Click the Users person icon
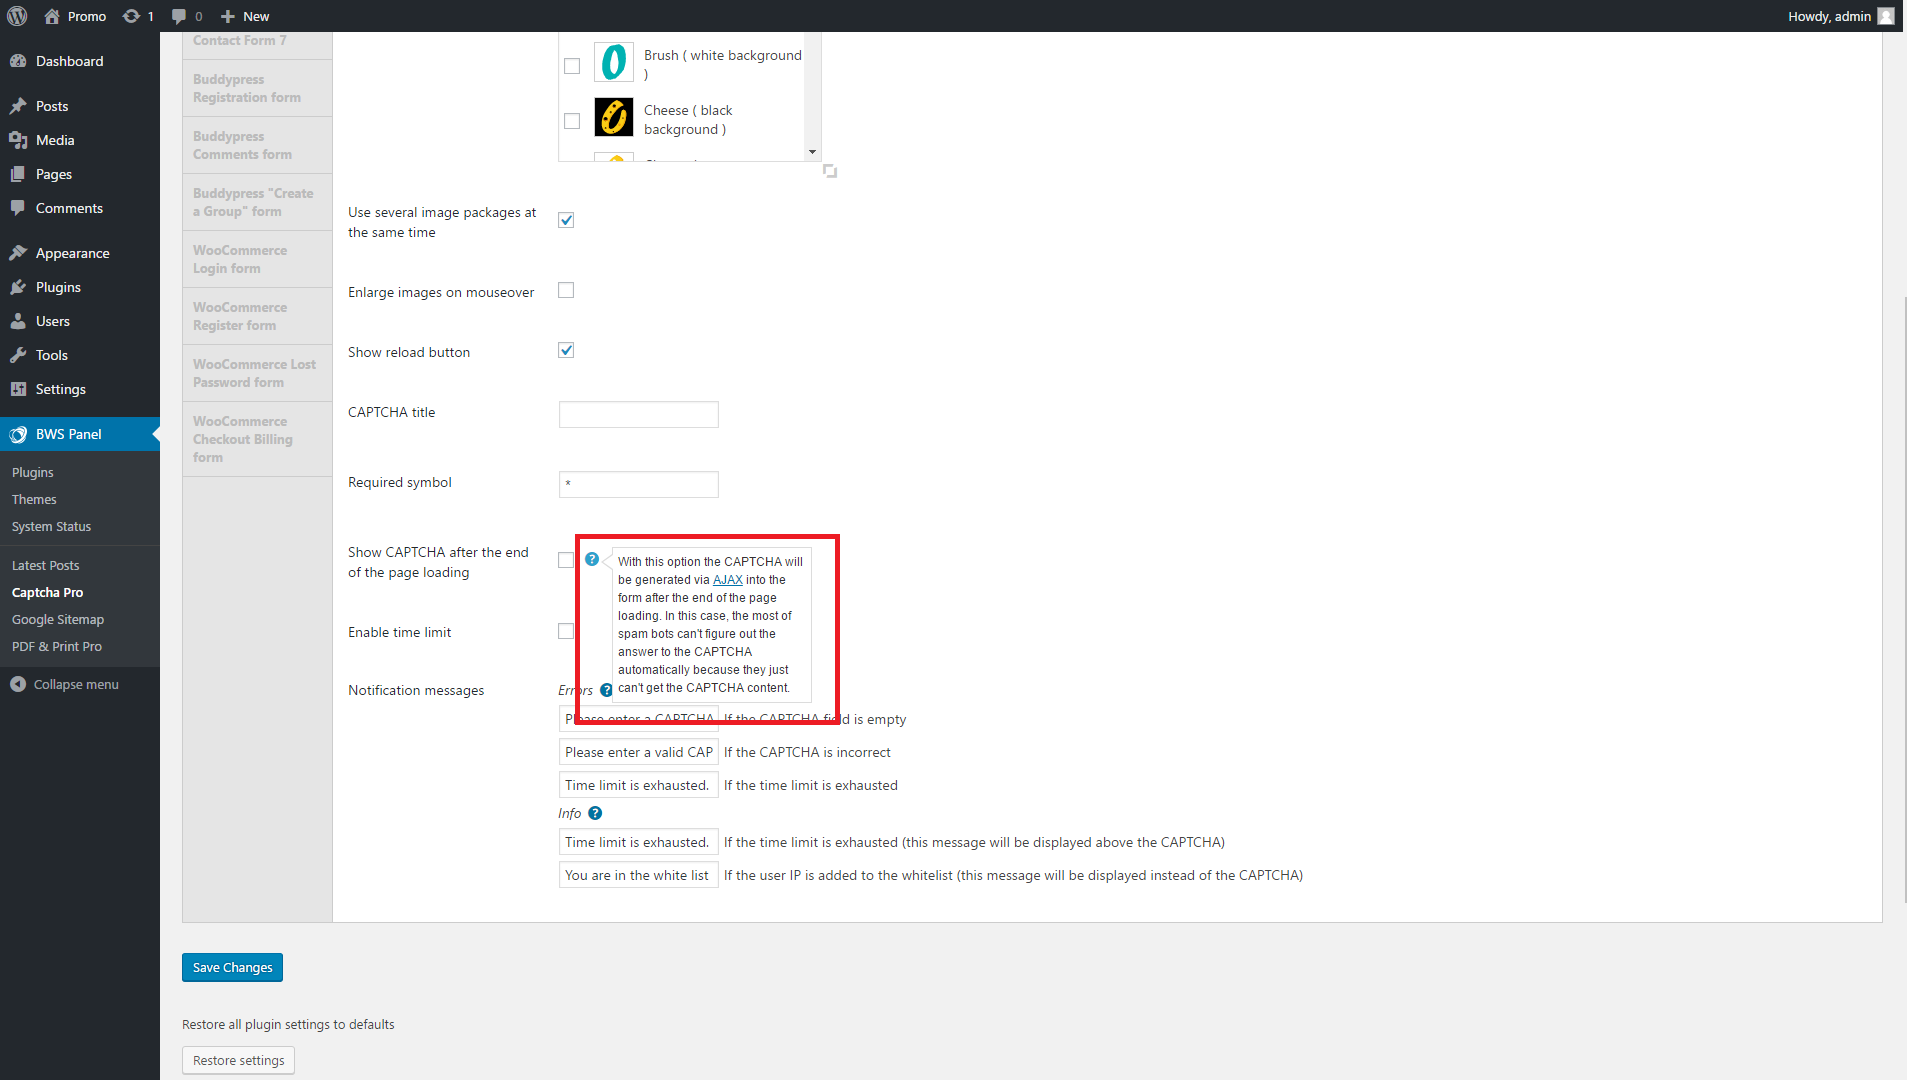Image resolution: width=1907 pixels, height=1080 pixels. (x=18, y=321)
